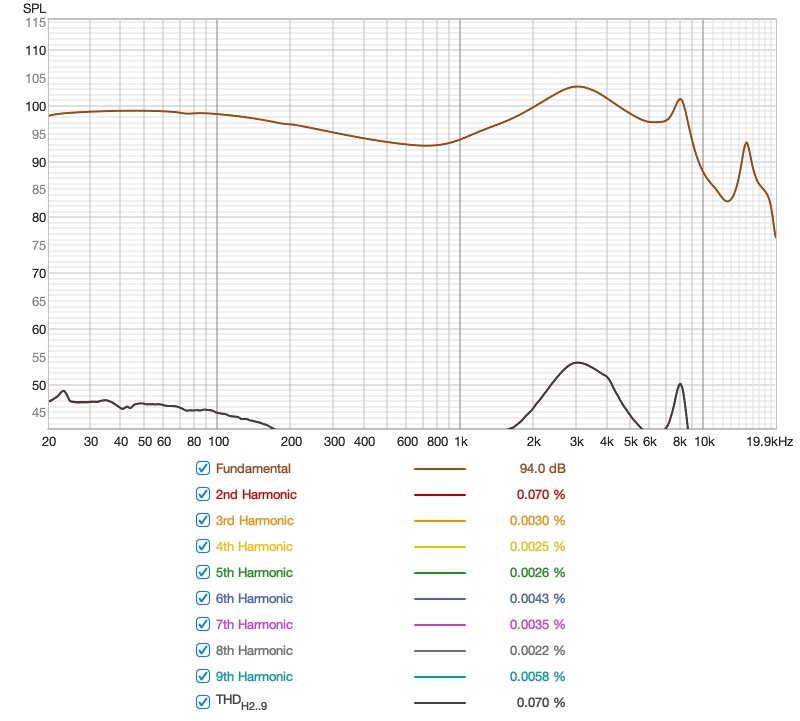Click the 0.0022 % value
Screen dimensions: 800x721
537,651
